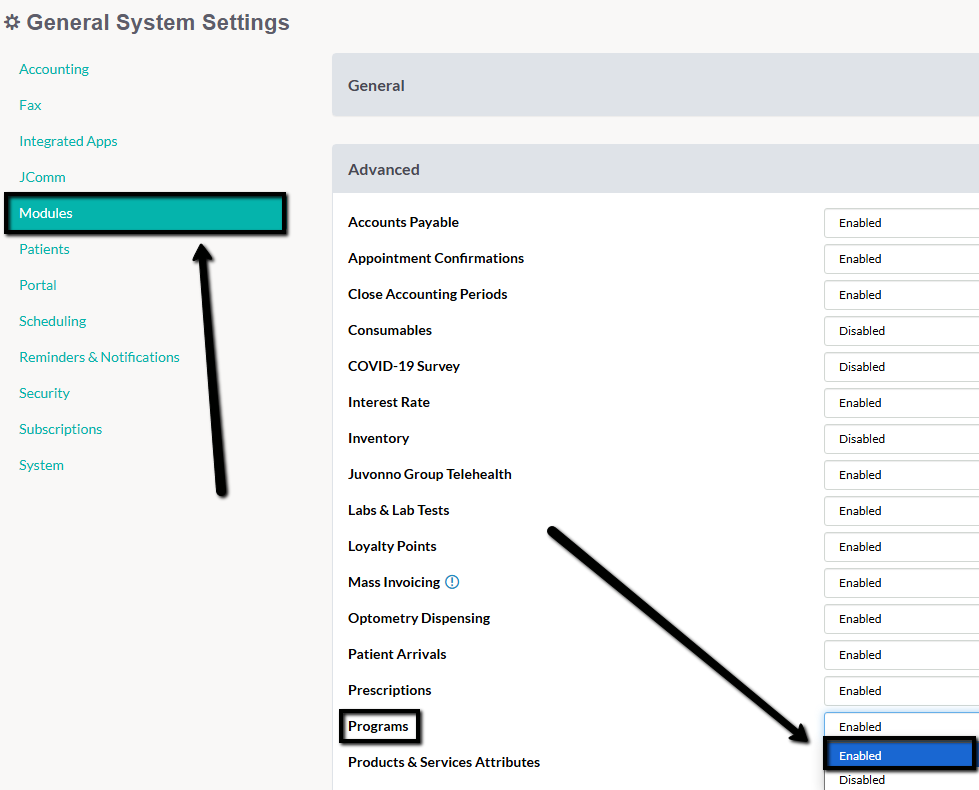Open Integrated Apps in the sidebar

[x=68, y=141]
